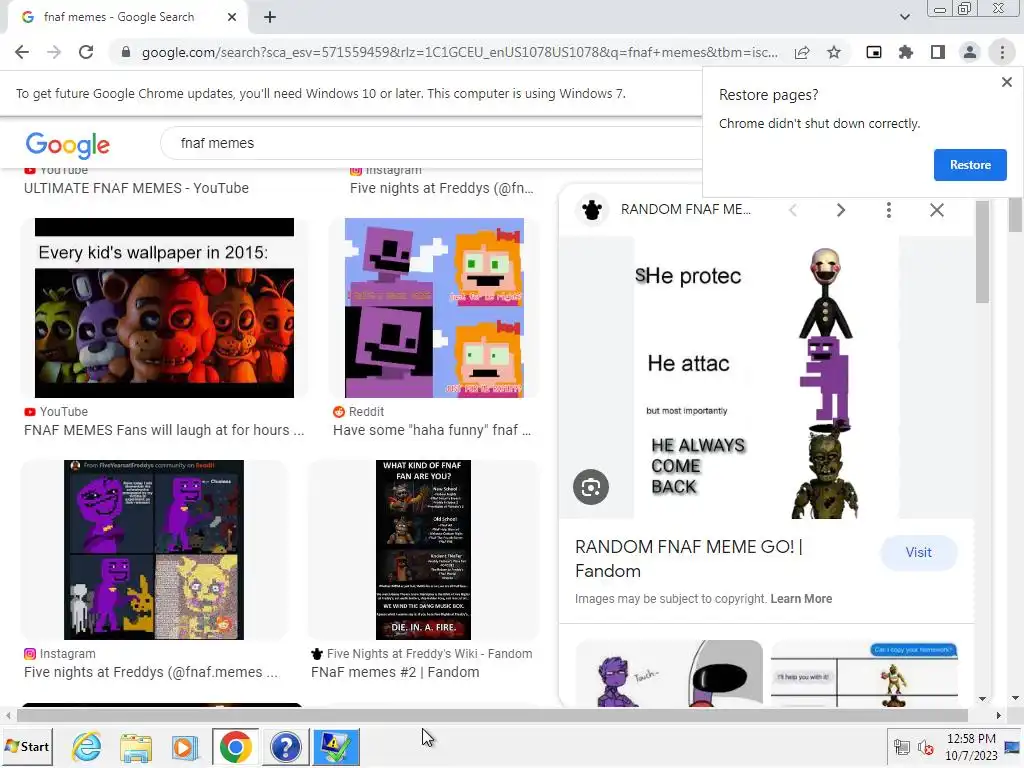The height and width of the screenshot is (768, 1024).
Task: Open ULTIMATE FNAF MEMES - YouTube link
Action: pos(136,188)
